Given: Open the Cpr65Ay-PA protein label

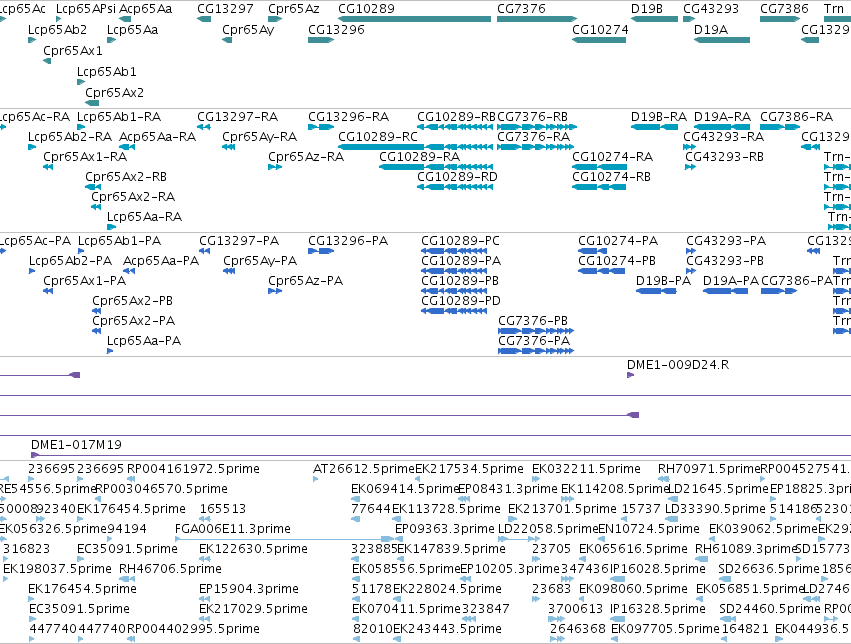Looking at the screenshot, I should [260, 261].
